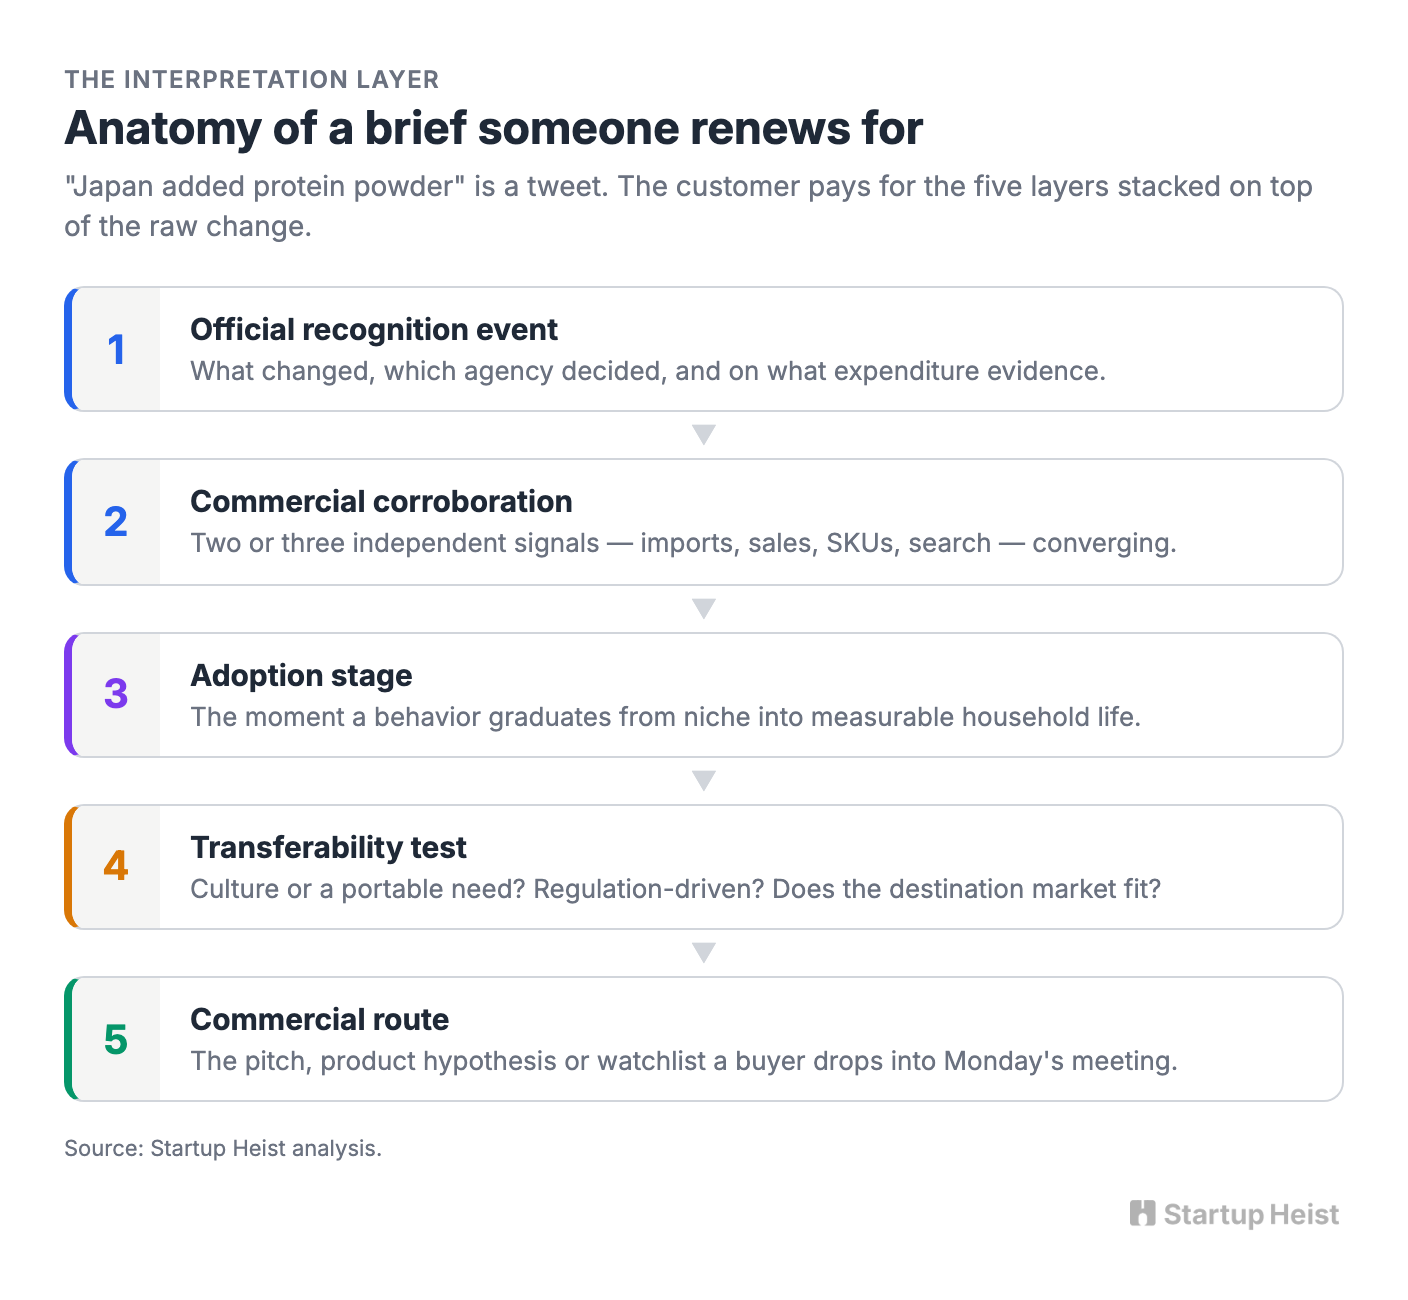
Task: Click the blue number 2 badge
Action: 116,522
